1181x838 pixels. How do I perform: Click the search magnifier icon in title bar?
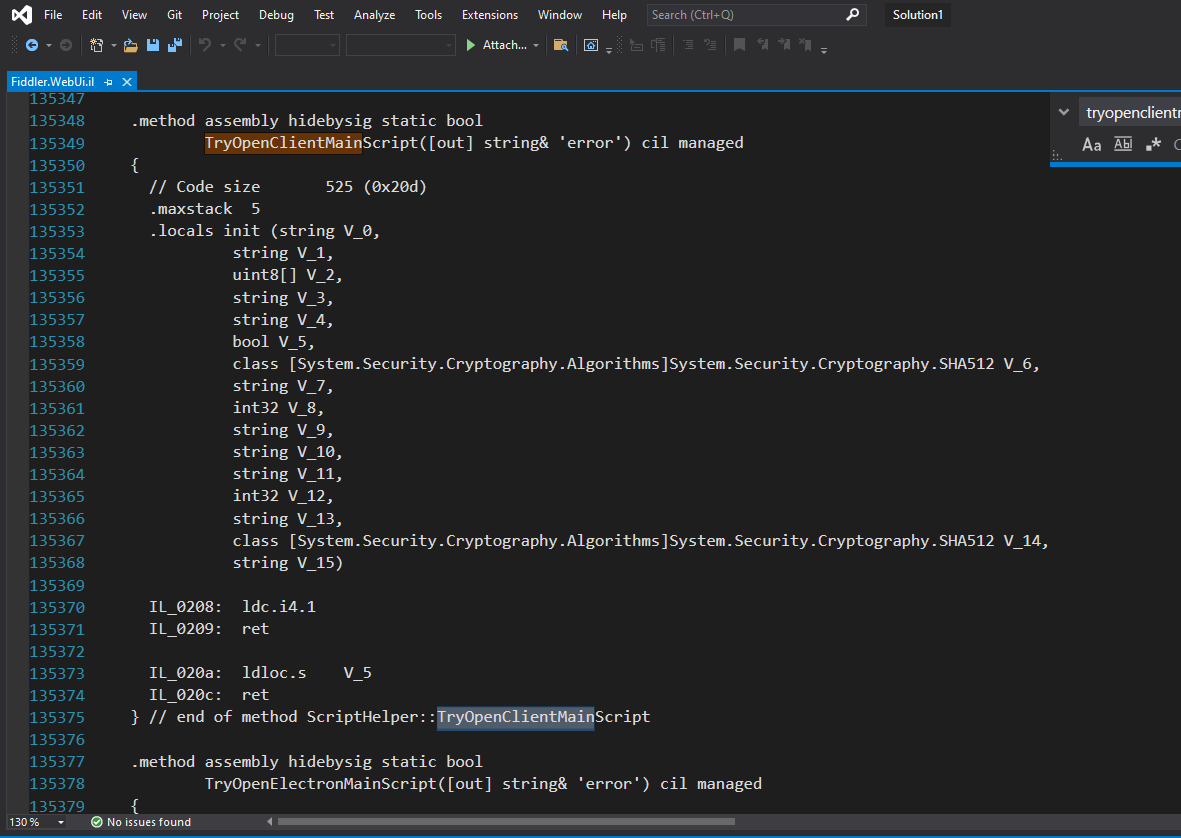pyautogui.click(x=853, y=14)
